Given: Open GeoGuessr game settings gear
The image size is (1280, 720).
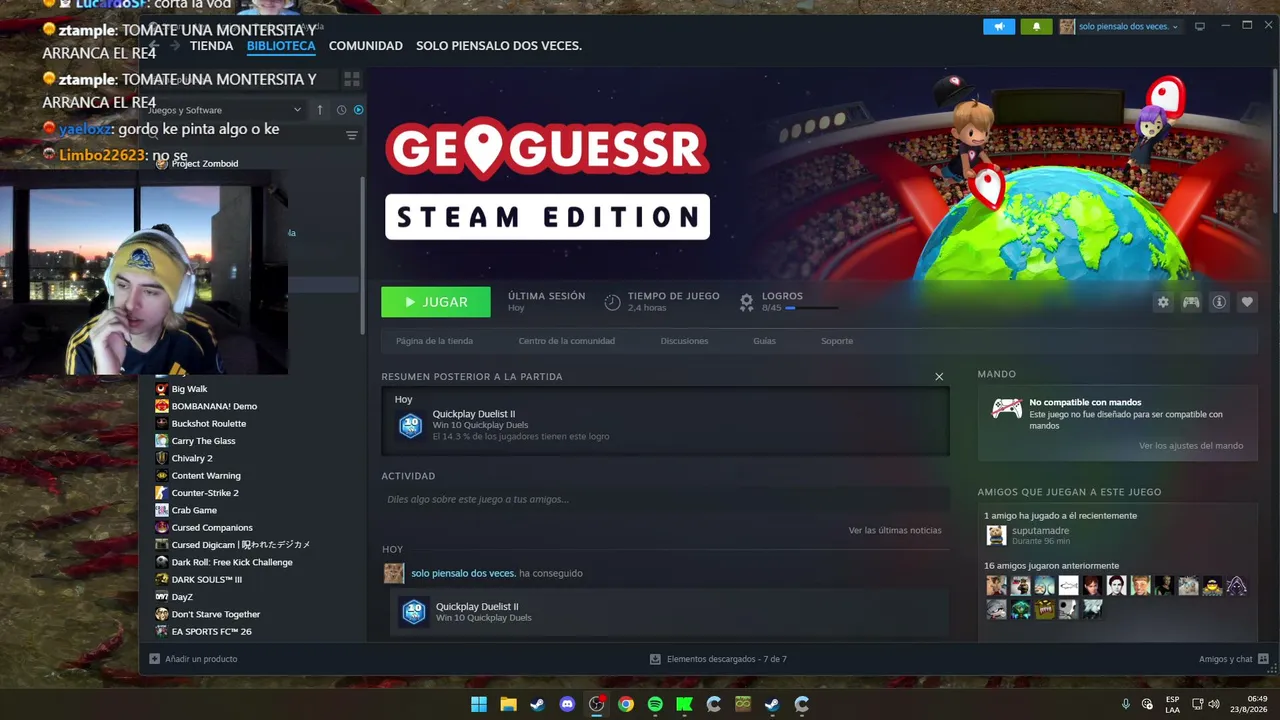Looking at the screenshot, I should 1163,302.
